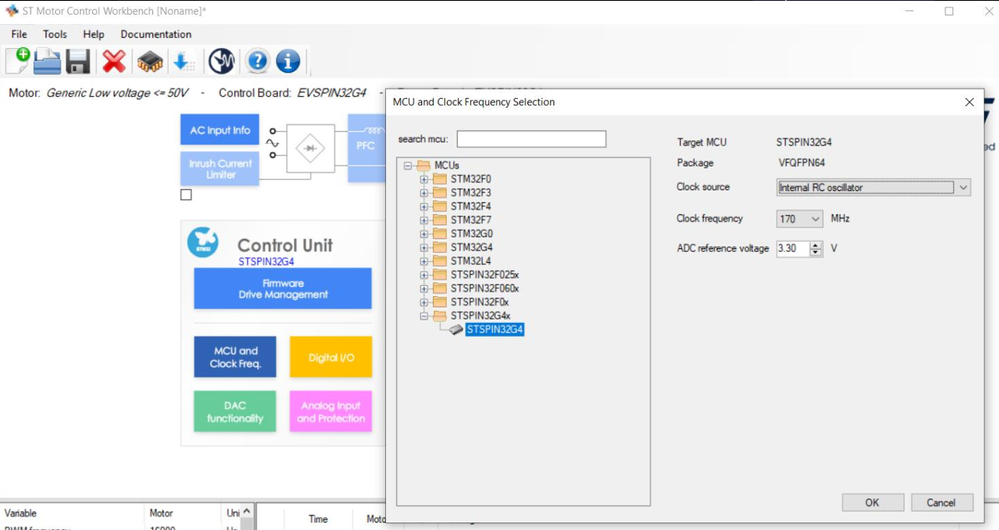Click the blue question mark help icon

(257, 61)
